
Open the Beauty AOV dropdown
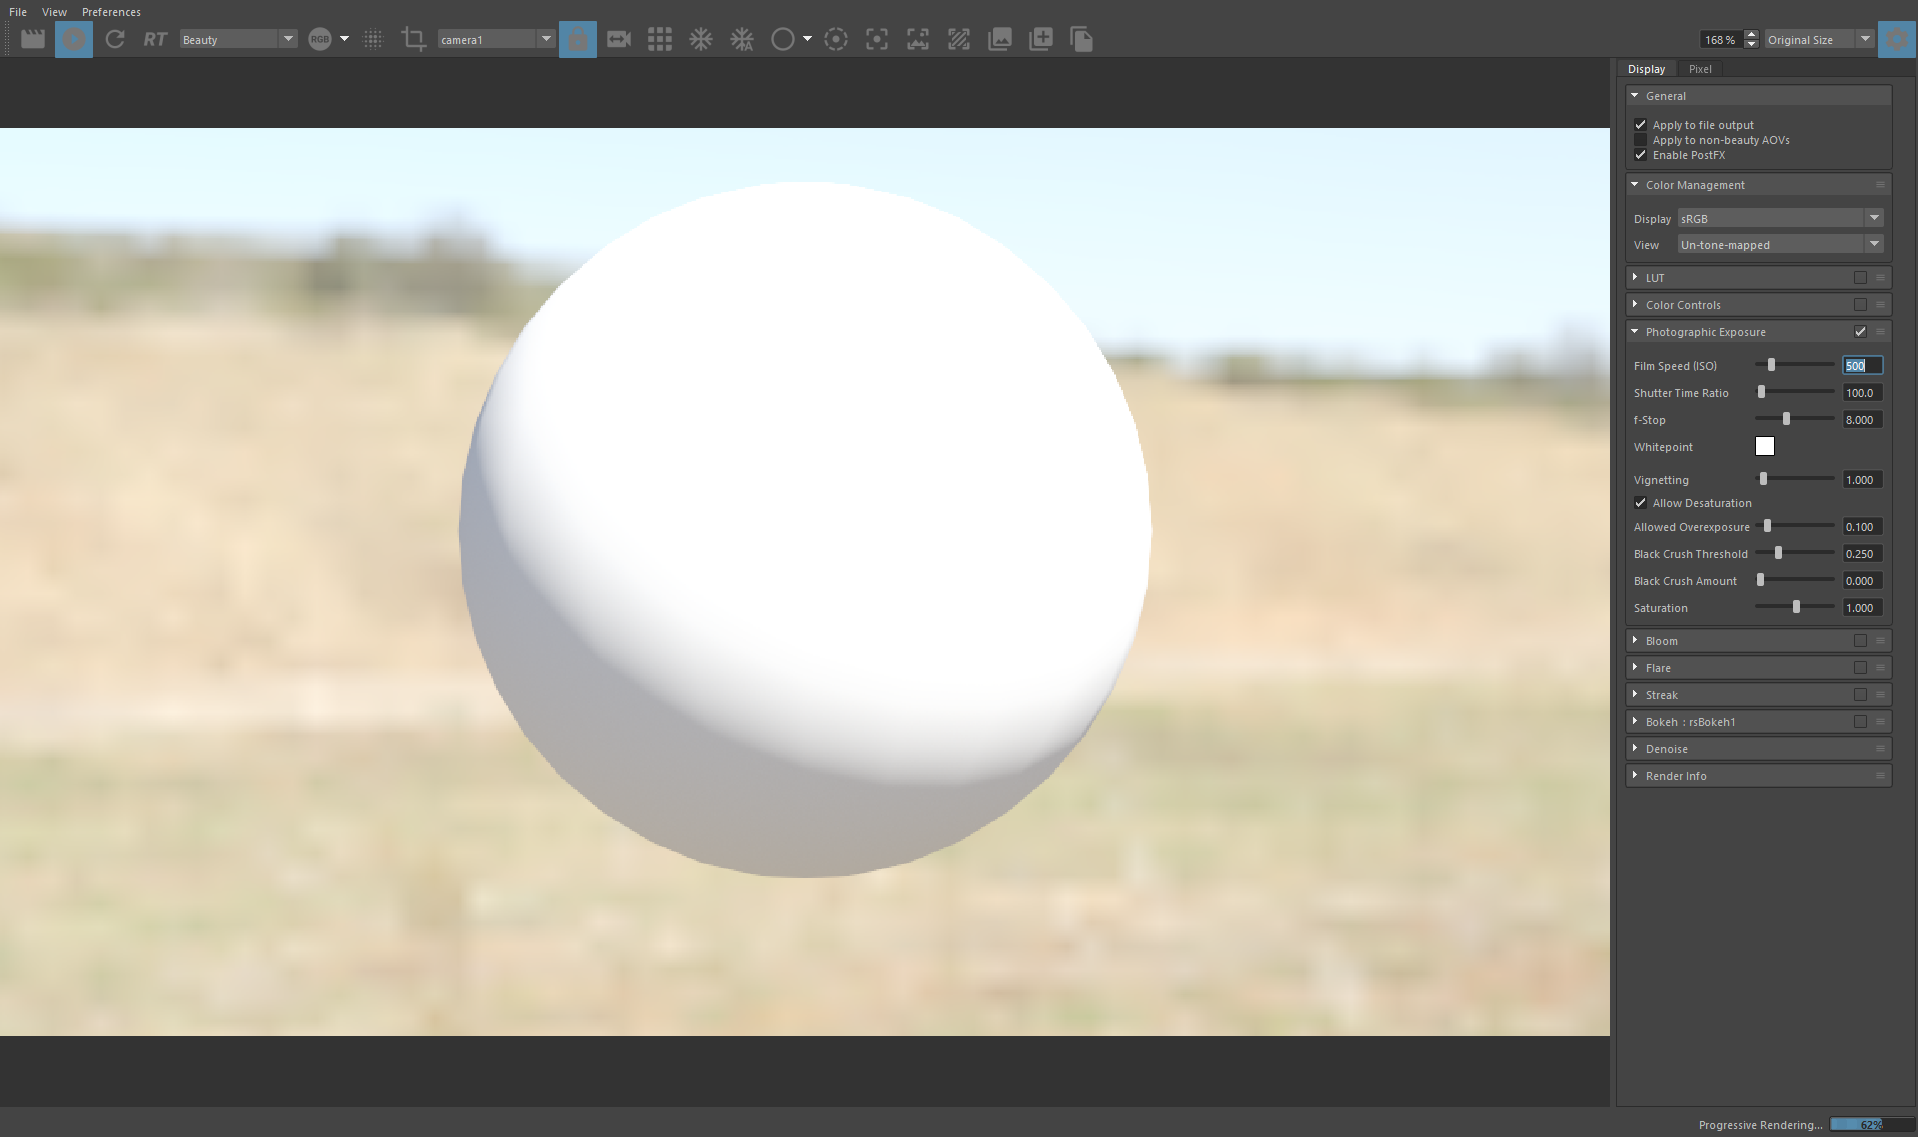[238, 40]
